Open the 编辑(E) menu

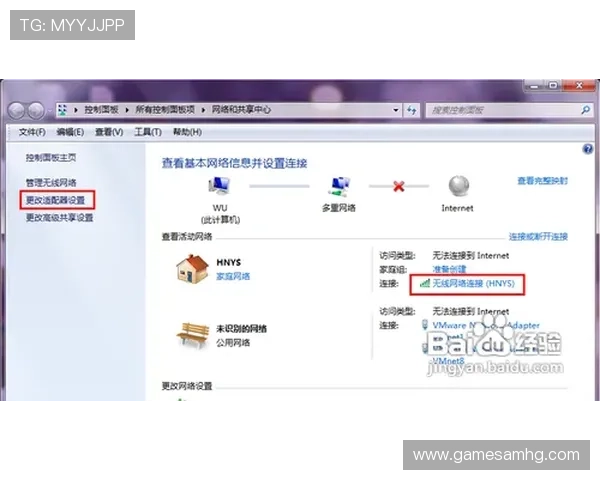click(70, 132)
